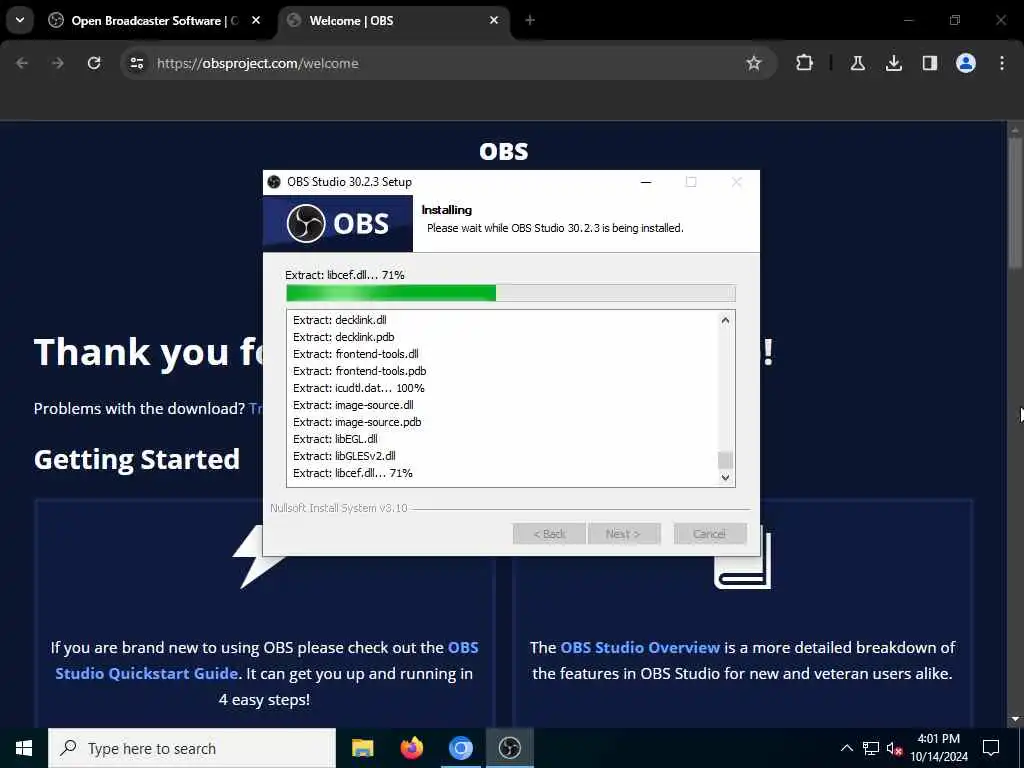This screenshot has width=1024, height=768.
Task: Open network status tray icon
Action: (x=871, y=748)
